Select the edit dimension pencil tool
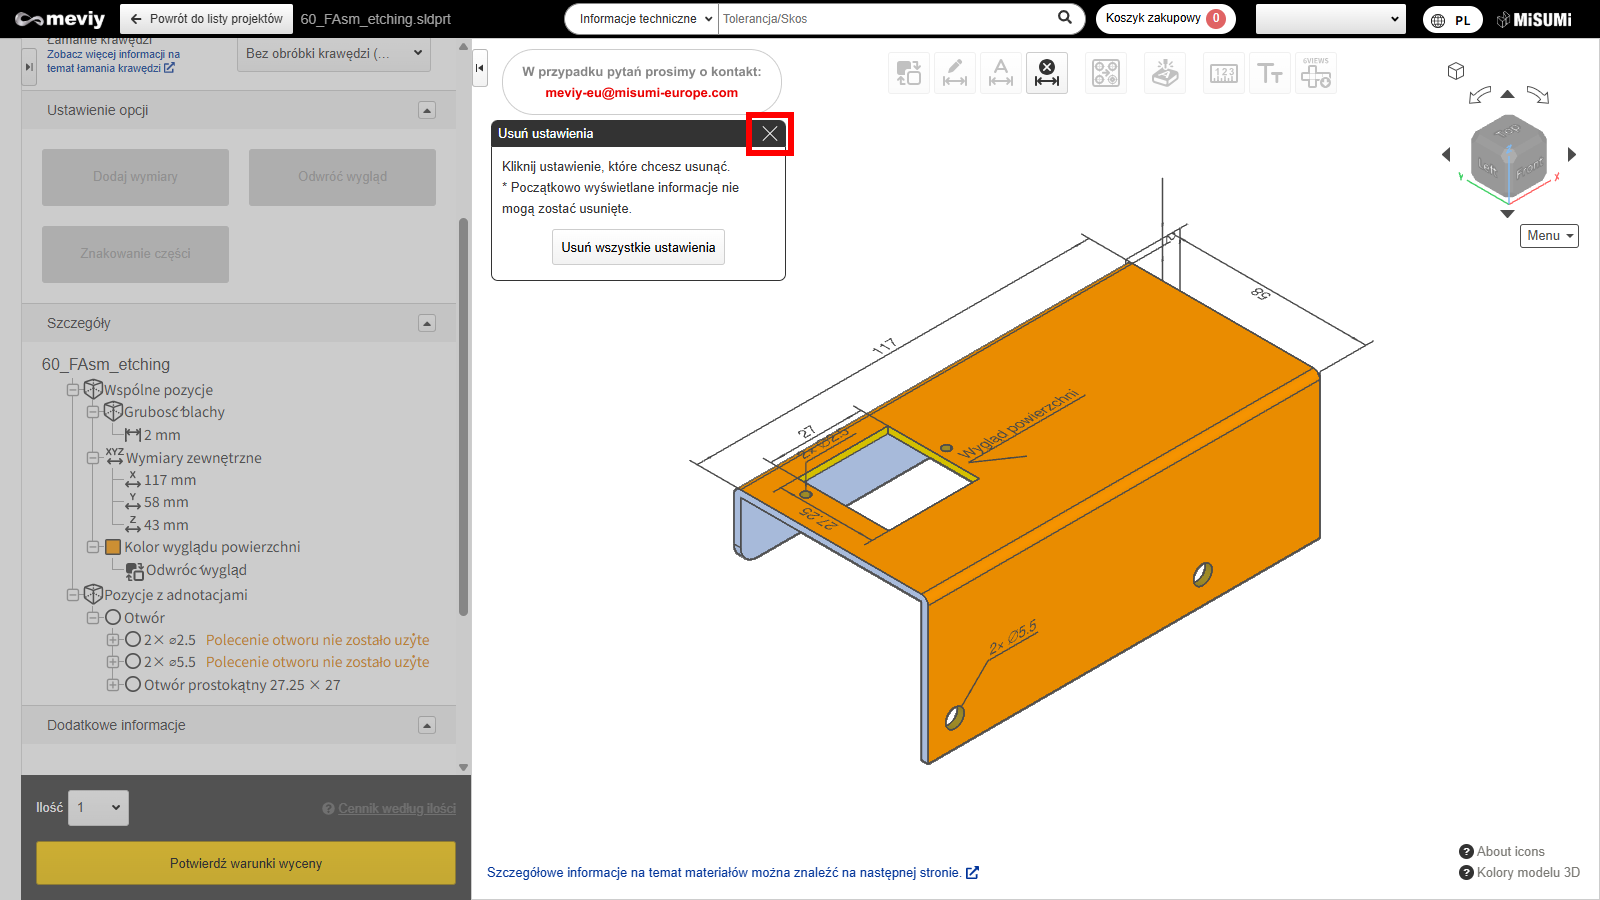The image size is (1600, 900). coord(955,73)
